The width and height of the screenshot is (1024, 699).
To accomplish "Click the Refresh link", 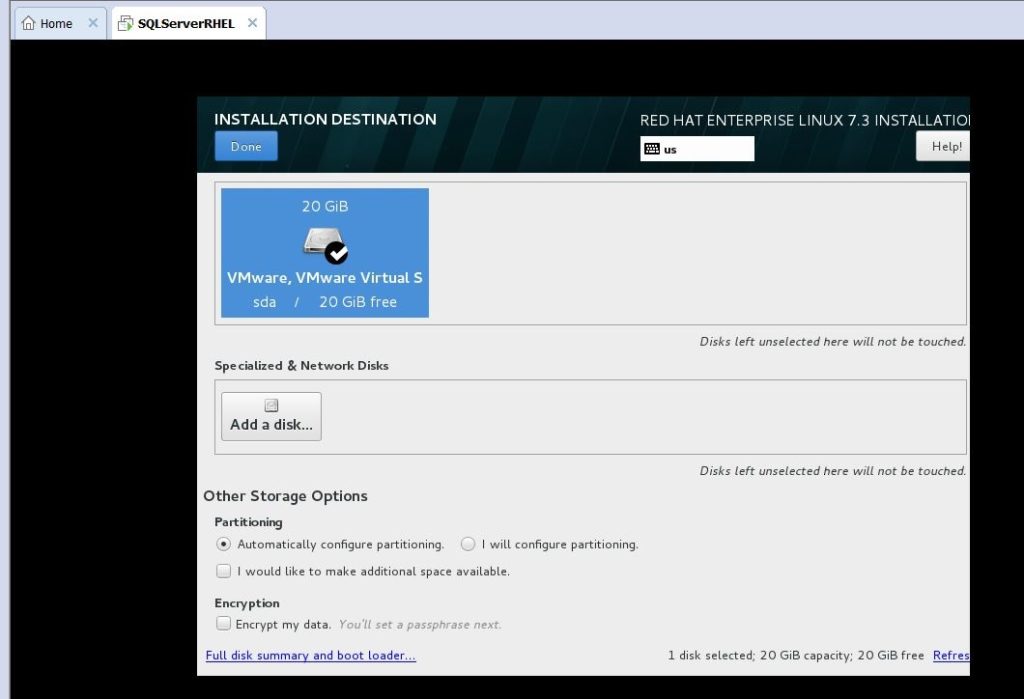I will pos(951,656).
